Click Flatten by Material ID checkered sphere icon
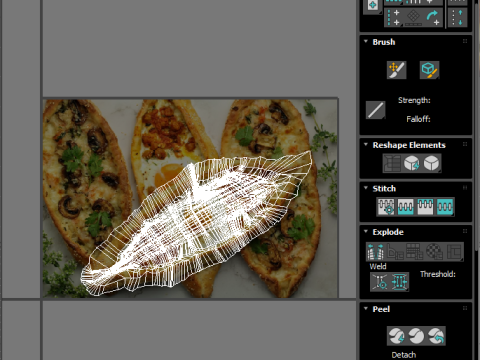Image resolution: width=480 pixels, height=360 pixels. tap(435, 252)
